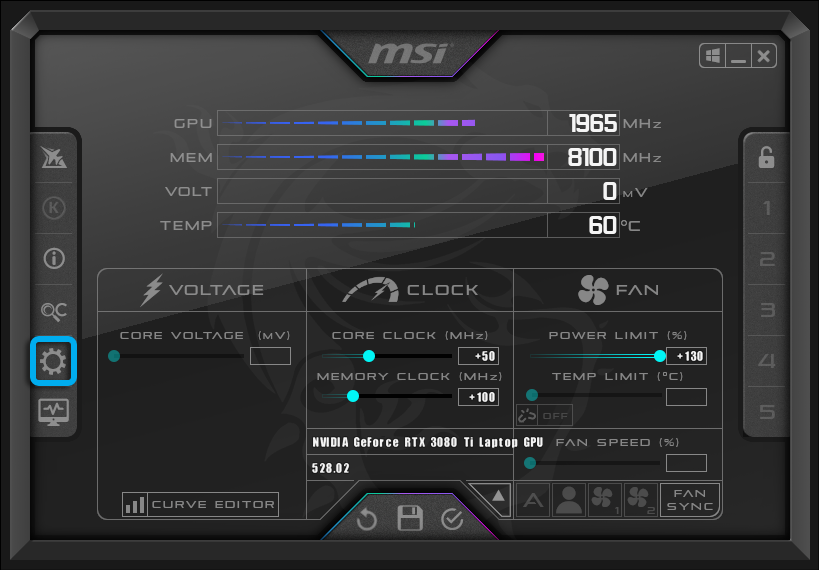
Task: Click the Temp Limit slider handle
Action: click(532, 394)
